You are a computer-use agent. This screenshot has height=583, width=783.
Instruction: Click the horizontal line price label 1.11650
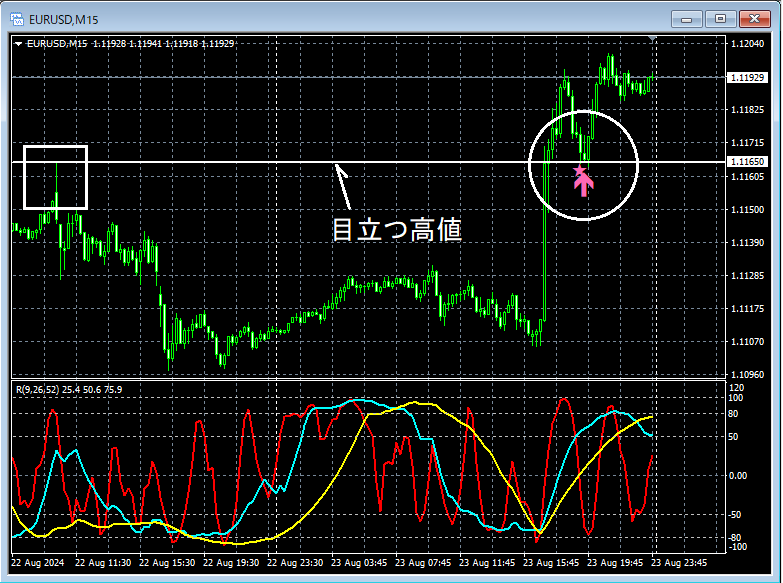click(x=747, y=162)
